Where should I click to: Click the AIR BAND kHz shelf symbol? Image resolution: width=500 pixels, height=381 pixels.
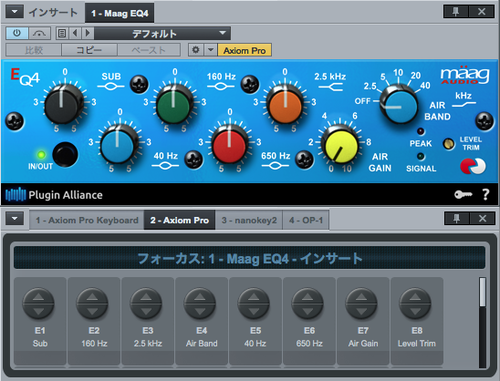pyautogui.click(x=464, y=105)
